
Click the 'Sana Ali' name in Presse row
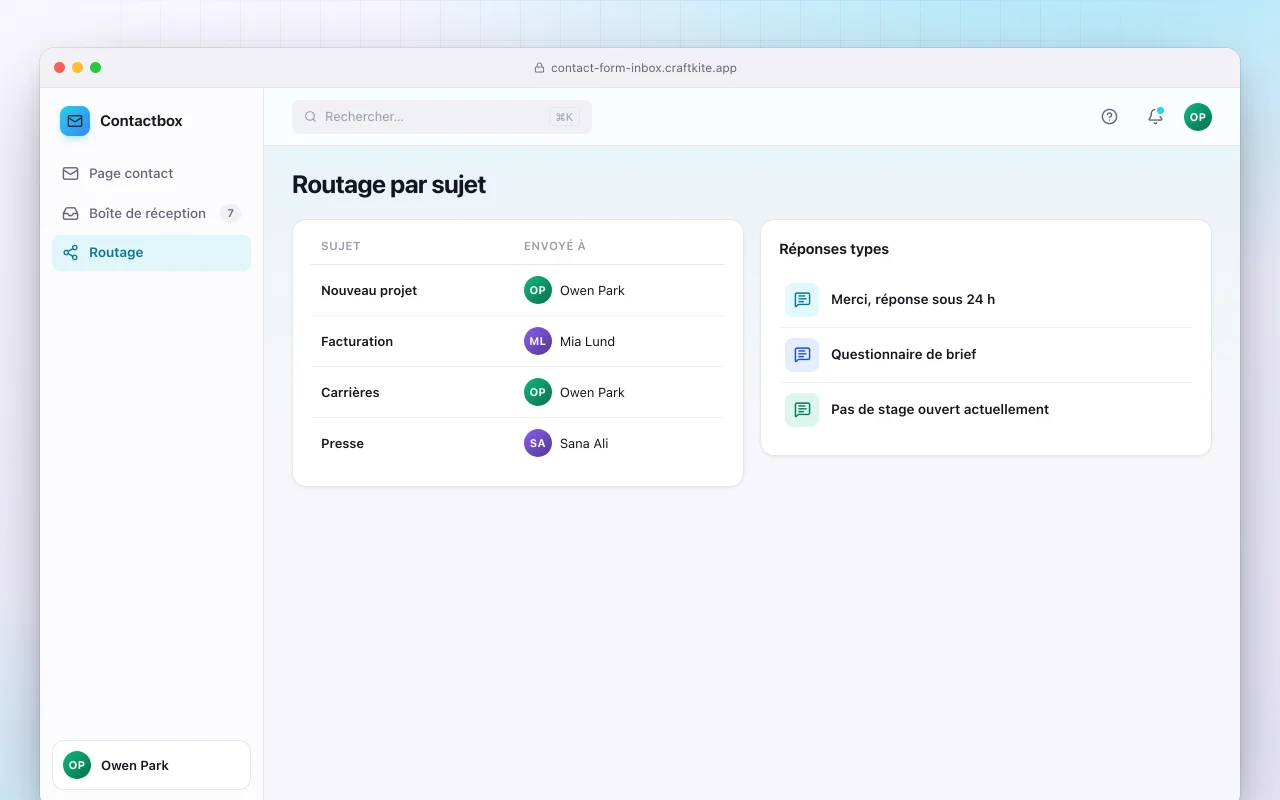(x=584, y=443)
